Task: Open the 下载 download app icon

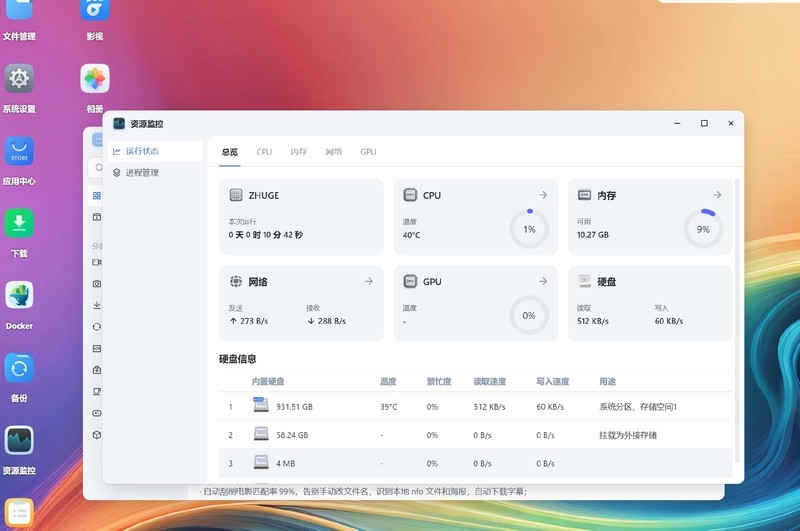Action: (19, 223)
